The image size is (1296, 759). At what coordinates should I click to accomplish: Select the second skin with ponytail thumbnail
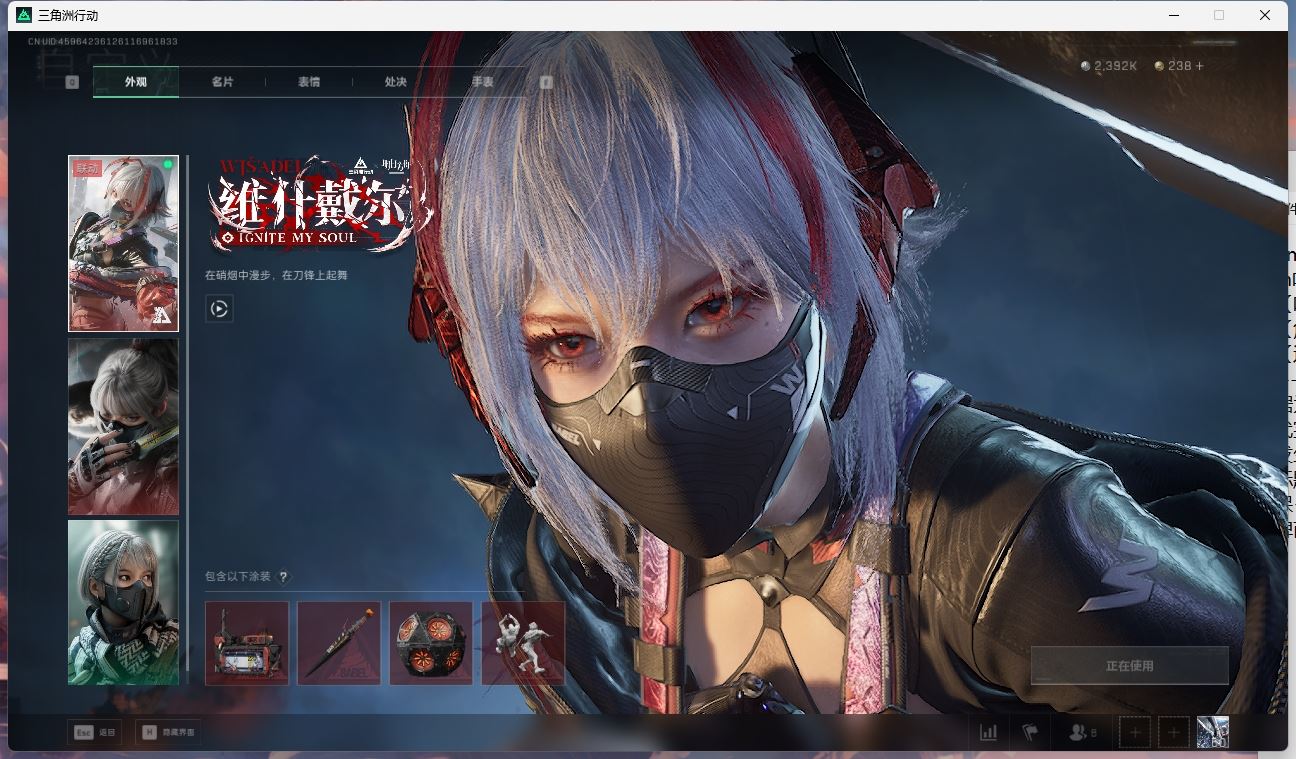click(x=123, y=426)
